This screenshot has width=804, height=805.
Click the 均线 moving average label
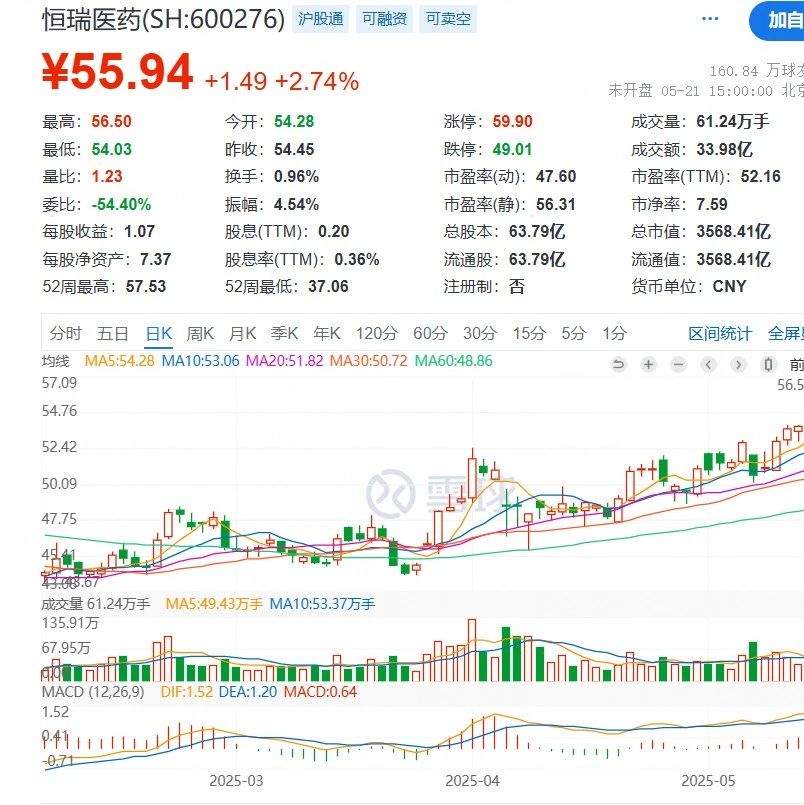point(55,361)
